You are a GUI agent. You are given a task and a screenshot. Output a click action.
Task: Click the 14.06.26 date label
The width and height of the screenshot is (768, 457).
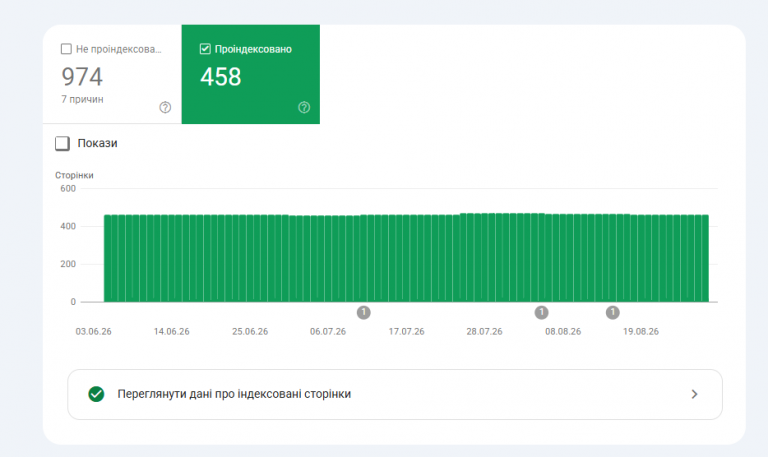click(x=171, y=332)
